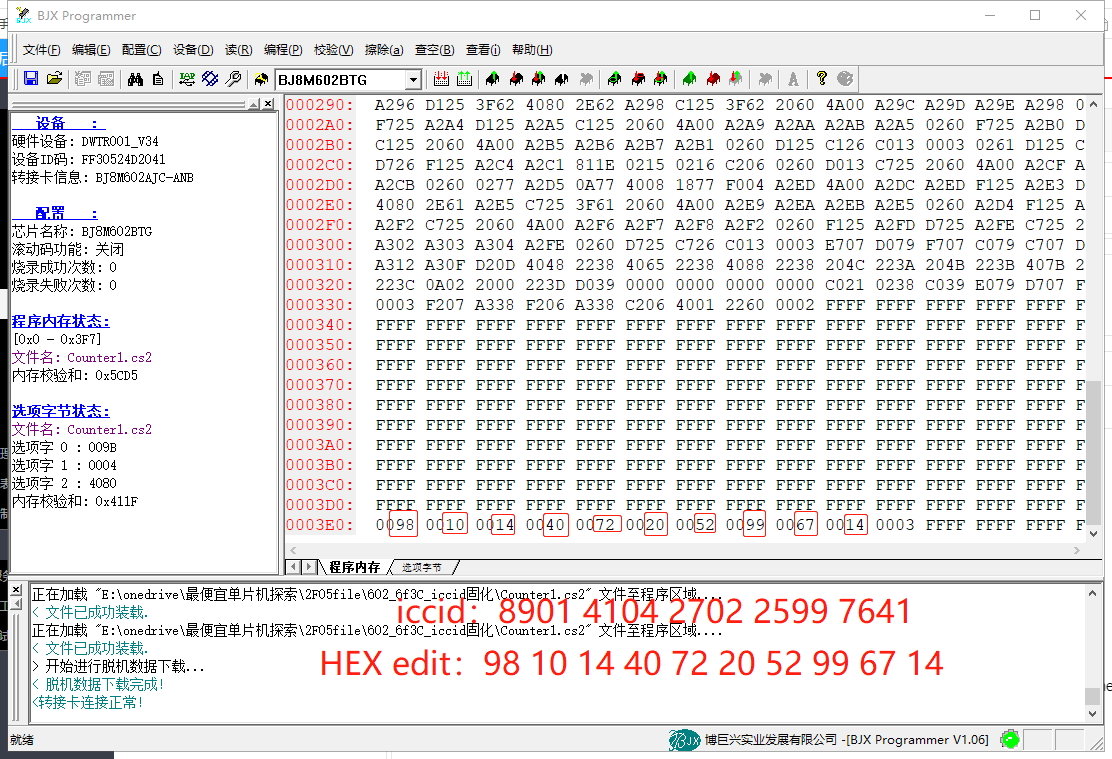This screenshot has height=759, width=1112.
Task: Open the 读(R) menu
Action: (238, 50)
